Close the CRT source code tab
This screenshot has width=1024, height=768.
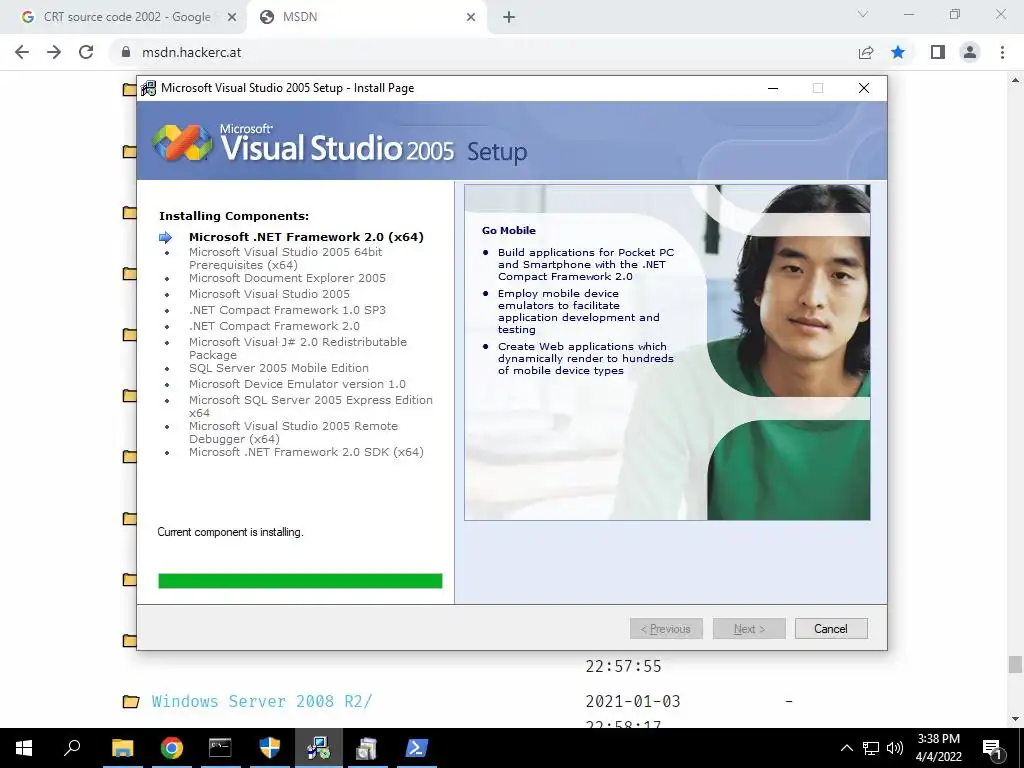(x=232, y=17)
